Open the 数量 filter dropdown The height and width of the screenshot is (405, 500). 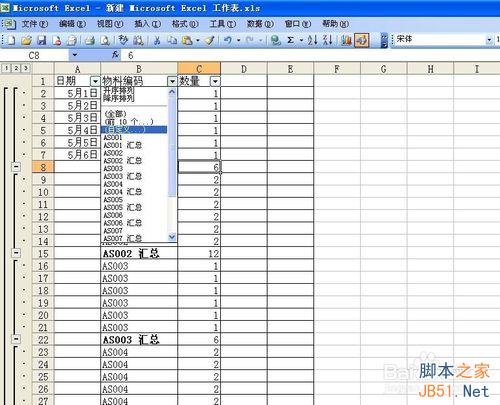(x=215, y=81)
